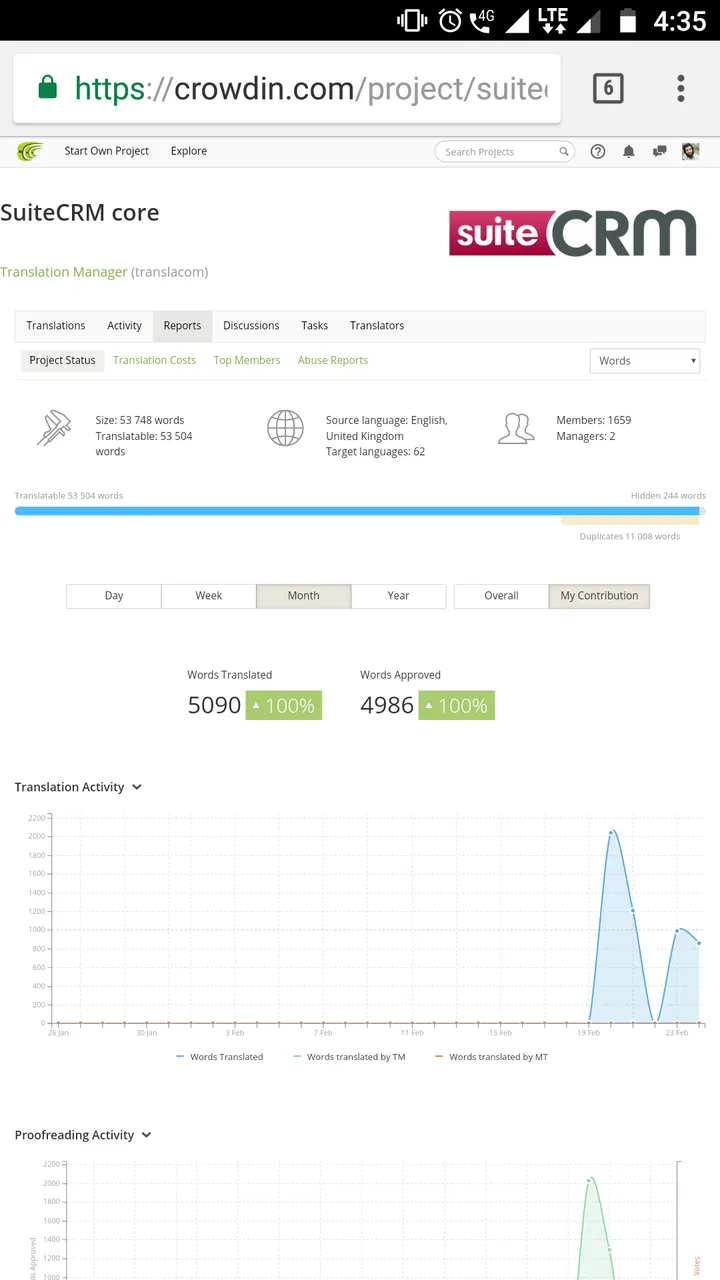Image resolution: width=720 pixels, height=1280 pixels.
Task: Toggle Words translated by MT legend
Action: pos(491,1057)
